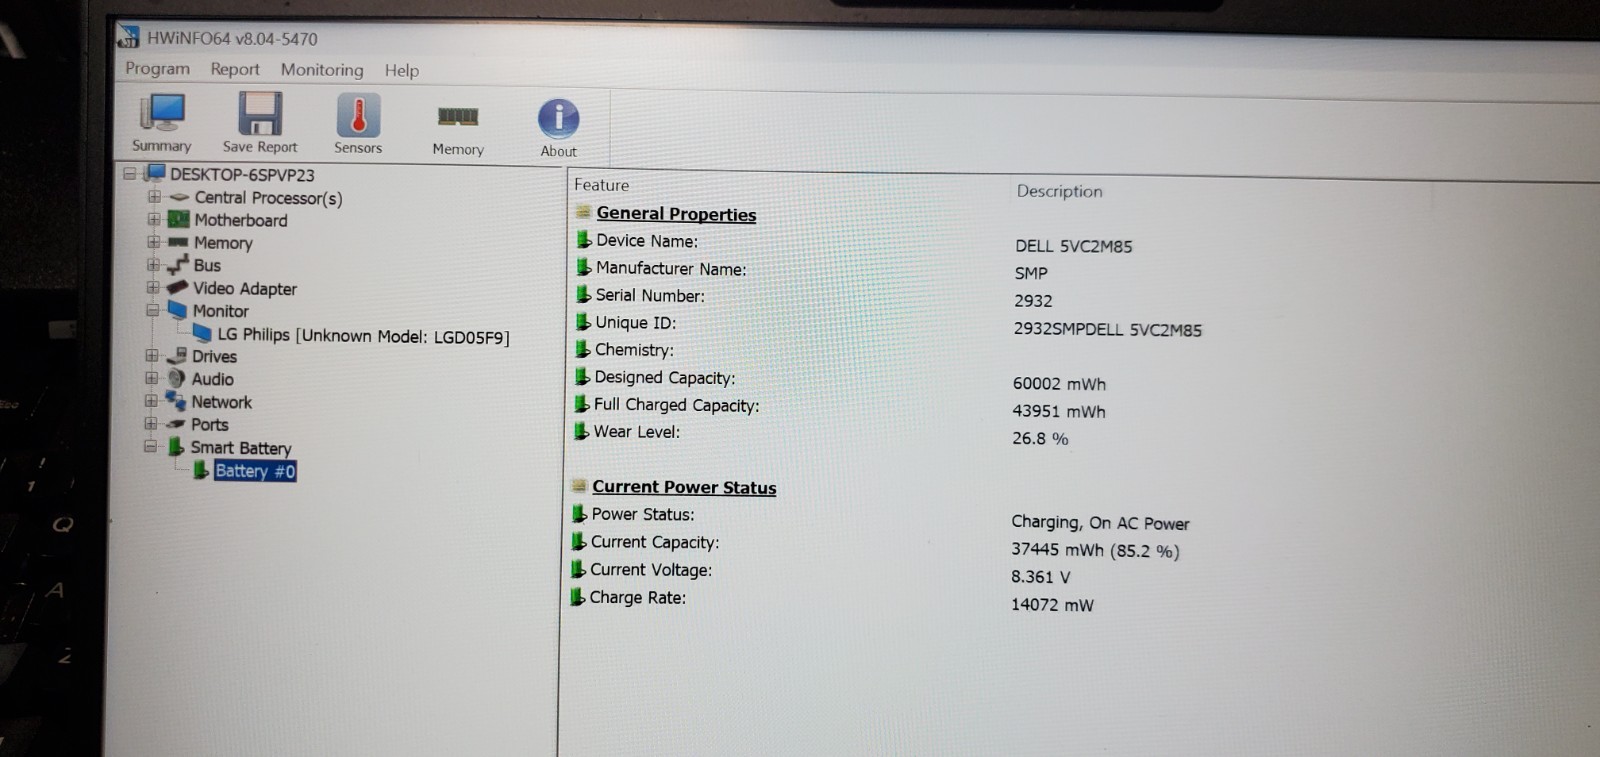Click the 60002 mWh designed capacity value
Screen dimensions: 1600x757
click(x=1059, y=384)
